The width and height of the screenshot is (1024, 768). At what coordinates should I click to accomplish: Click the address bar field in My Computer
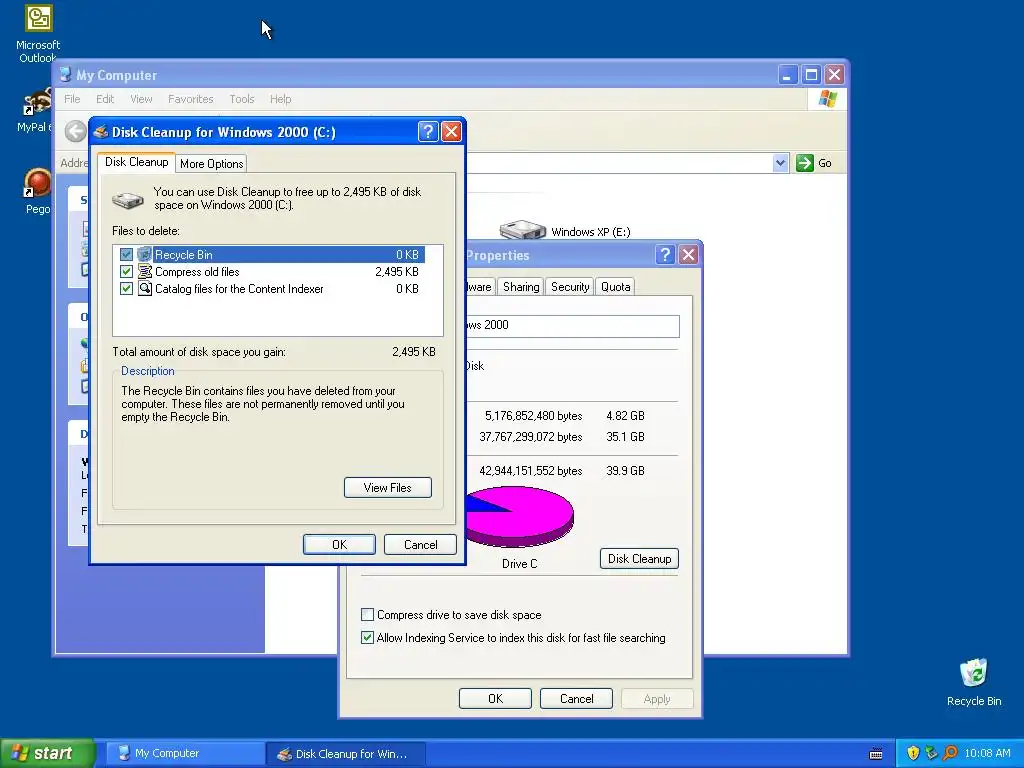pos(619,163)
